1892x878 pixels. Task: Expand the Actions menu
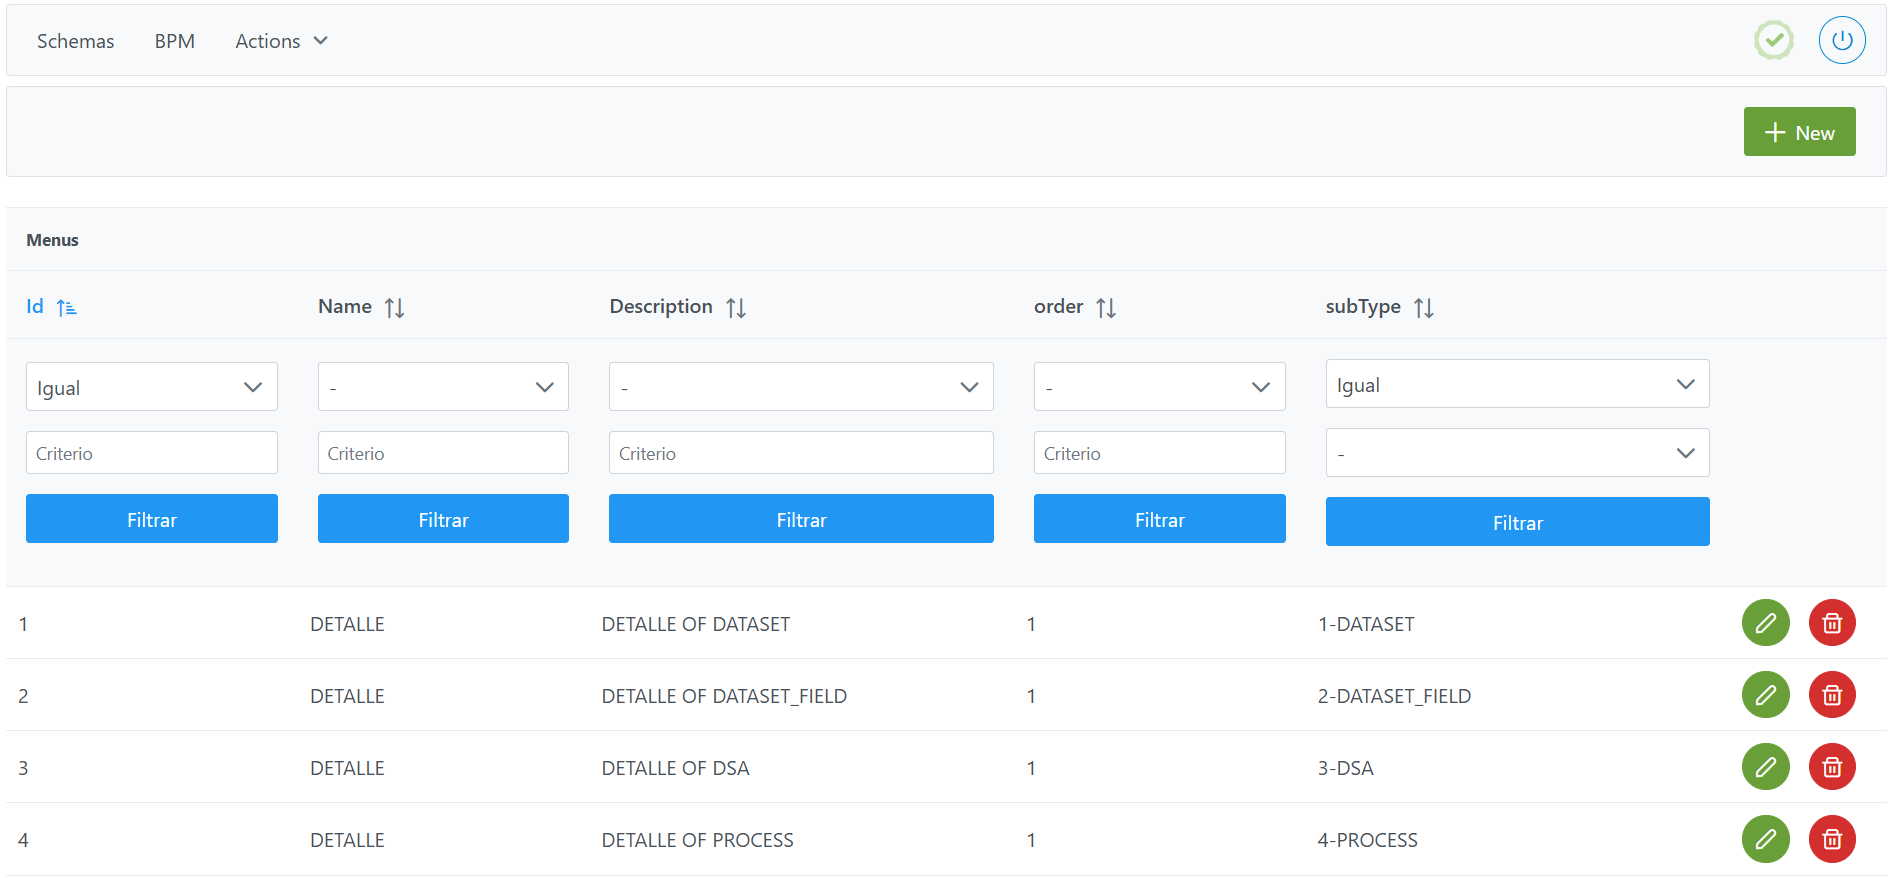click(281, 41)
